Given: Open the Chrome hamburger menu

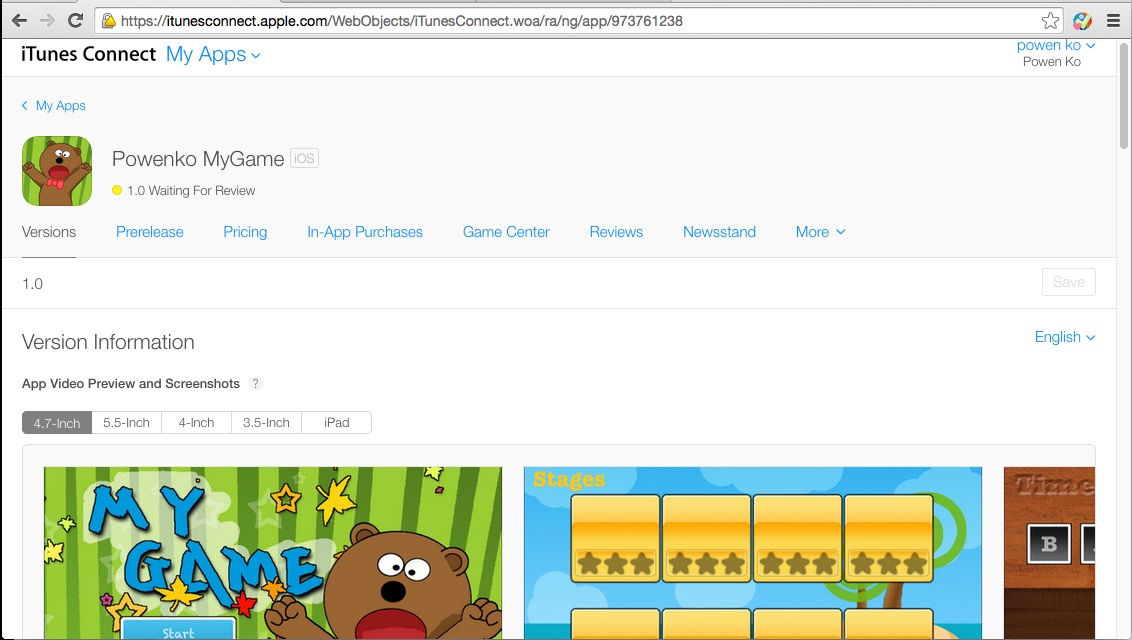Looking at the screenshot, I should pyautogui.click(x=1113, y=21).
